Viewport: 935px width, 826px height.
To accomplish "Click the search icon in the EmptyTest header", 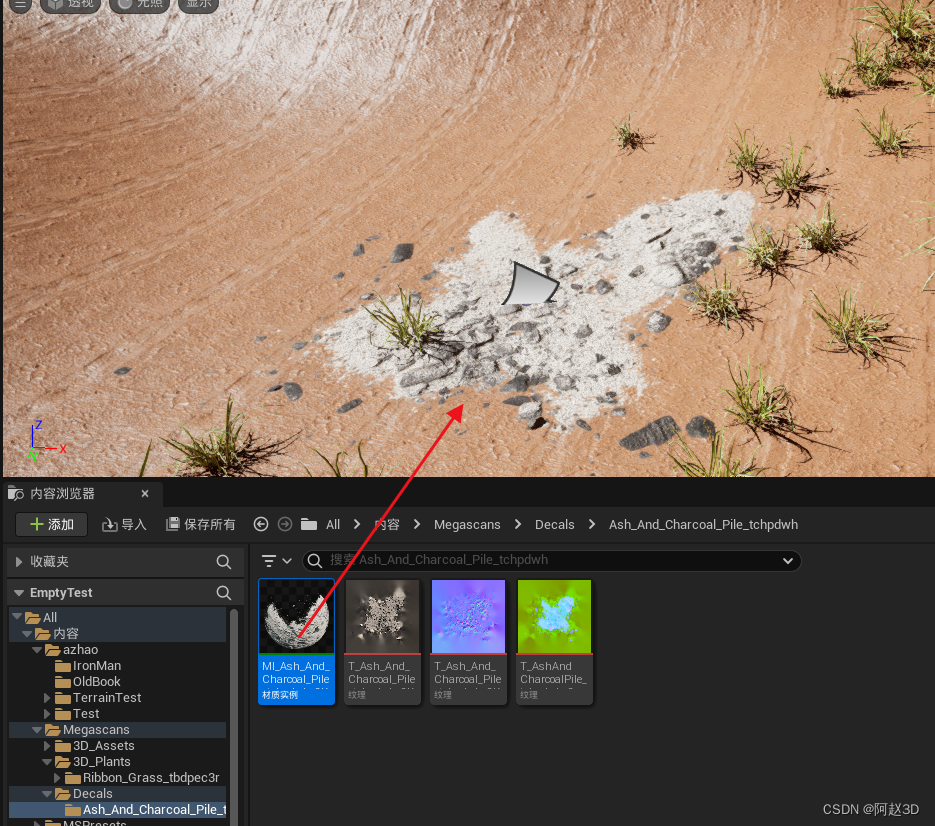I will 224,593.
